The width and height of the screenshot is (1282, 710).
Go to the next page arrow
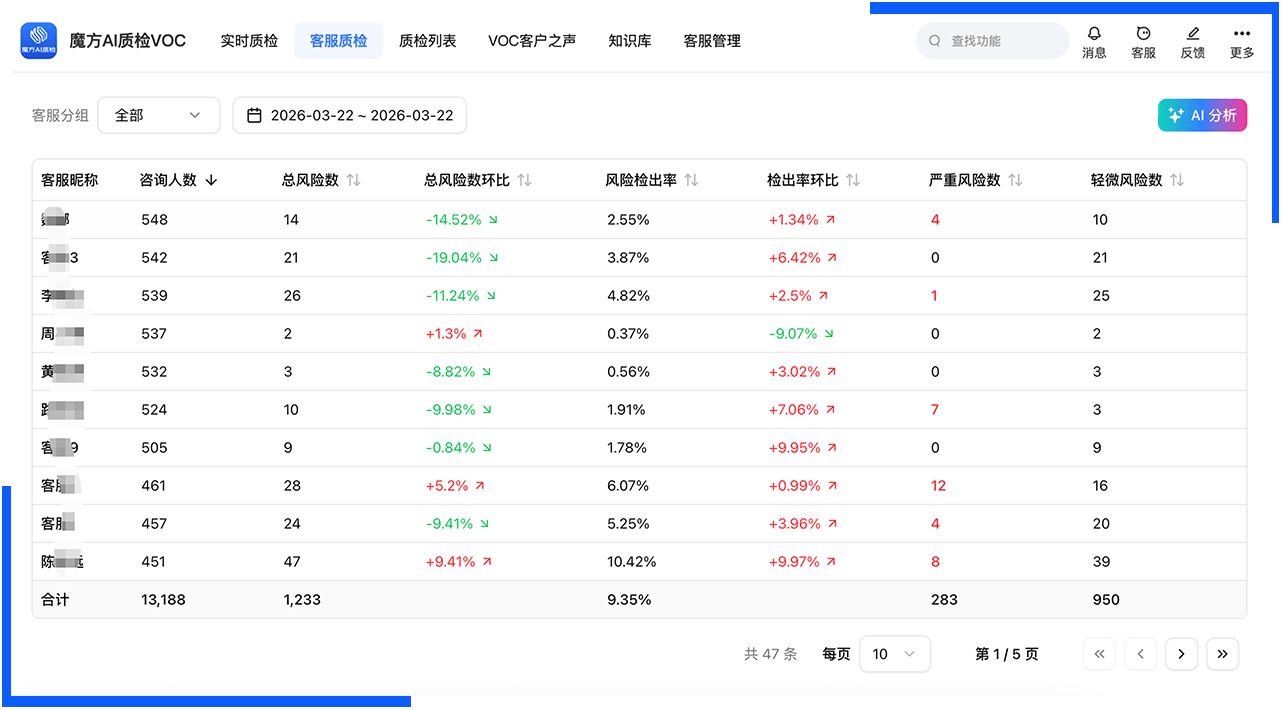coord(1181,654)
